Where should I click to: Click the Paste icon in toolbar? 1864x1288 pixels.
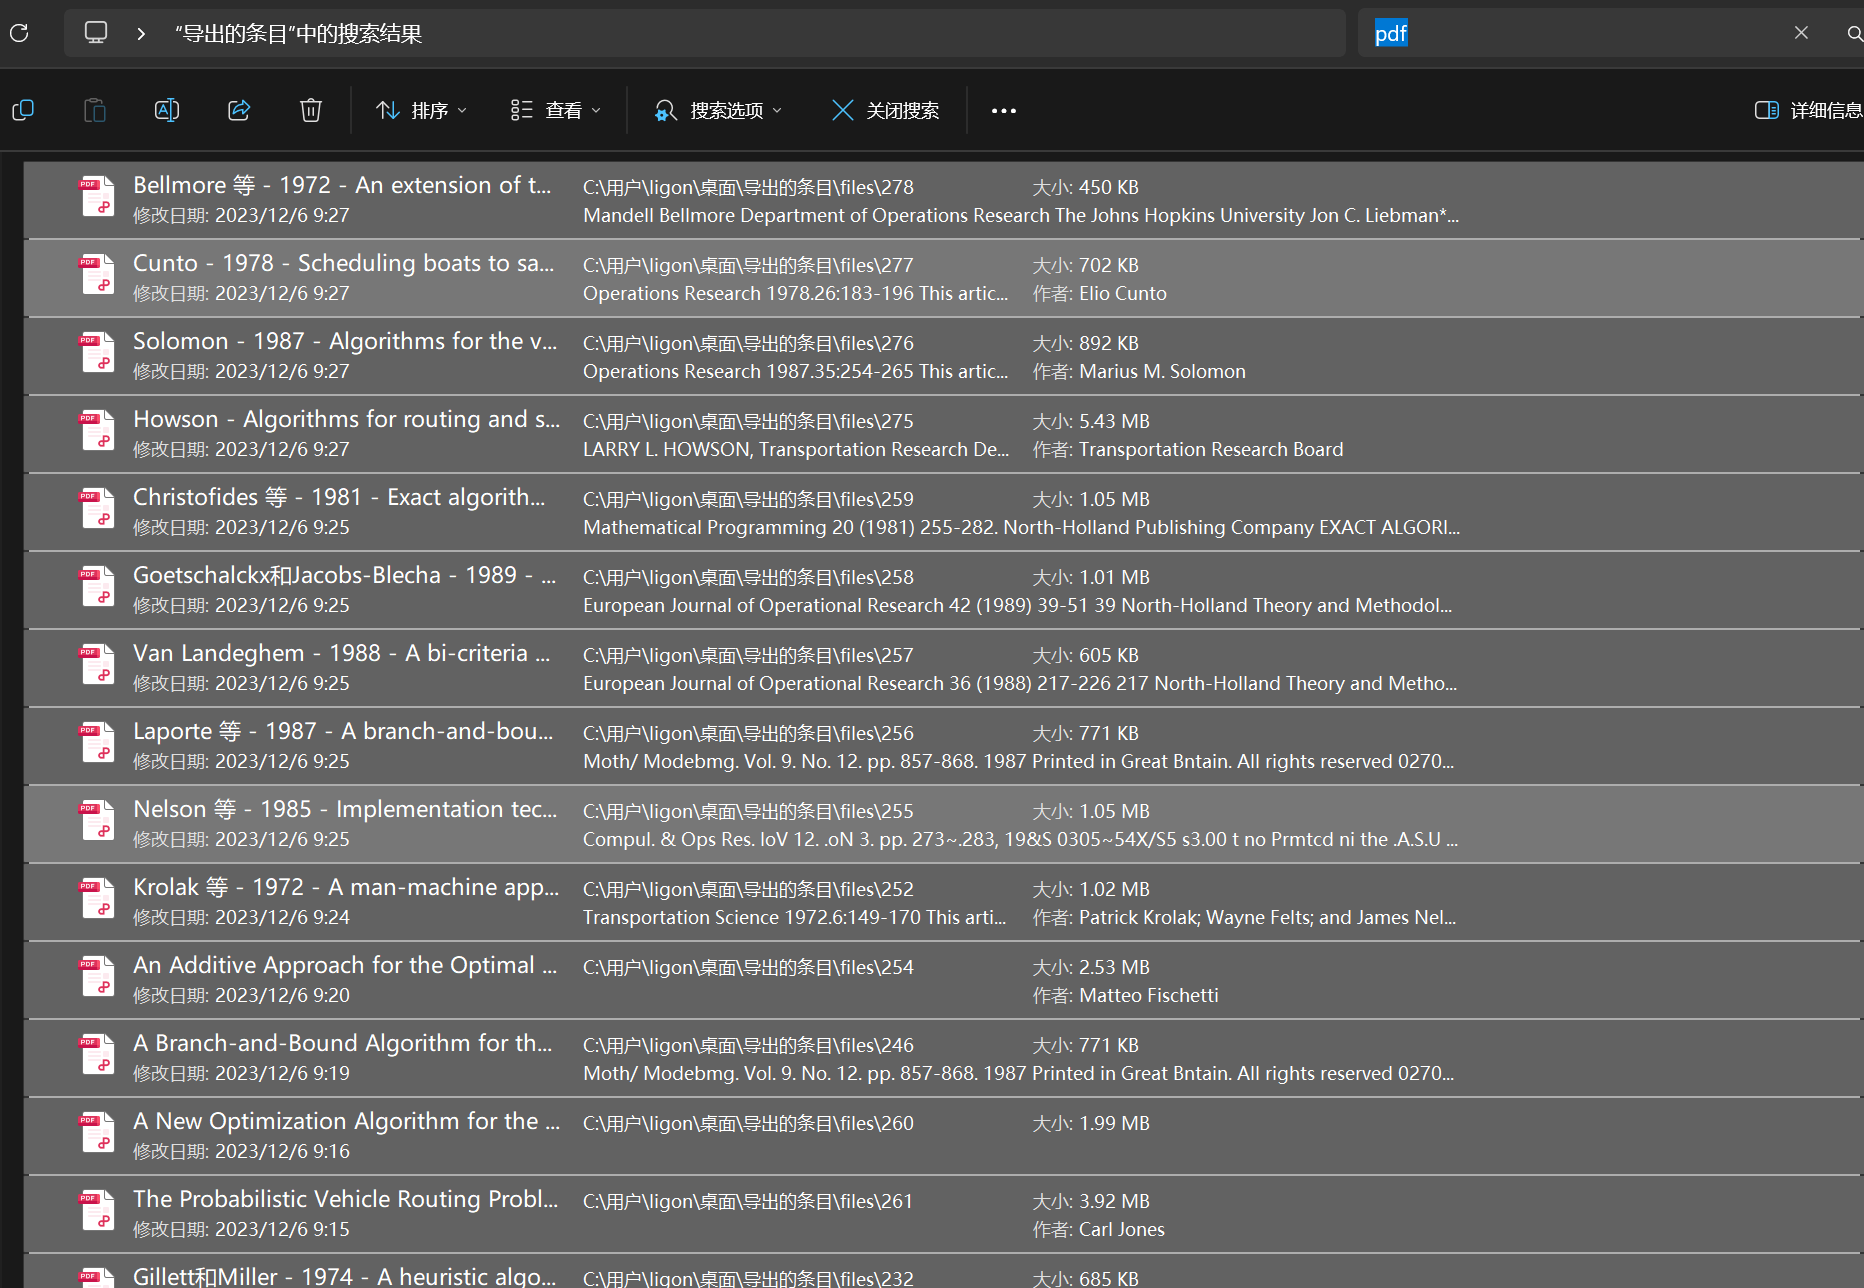pos(95,110)
